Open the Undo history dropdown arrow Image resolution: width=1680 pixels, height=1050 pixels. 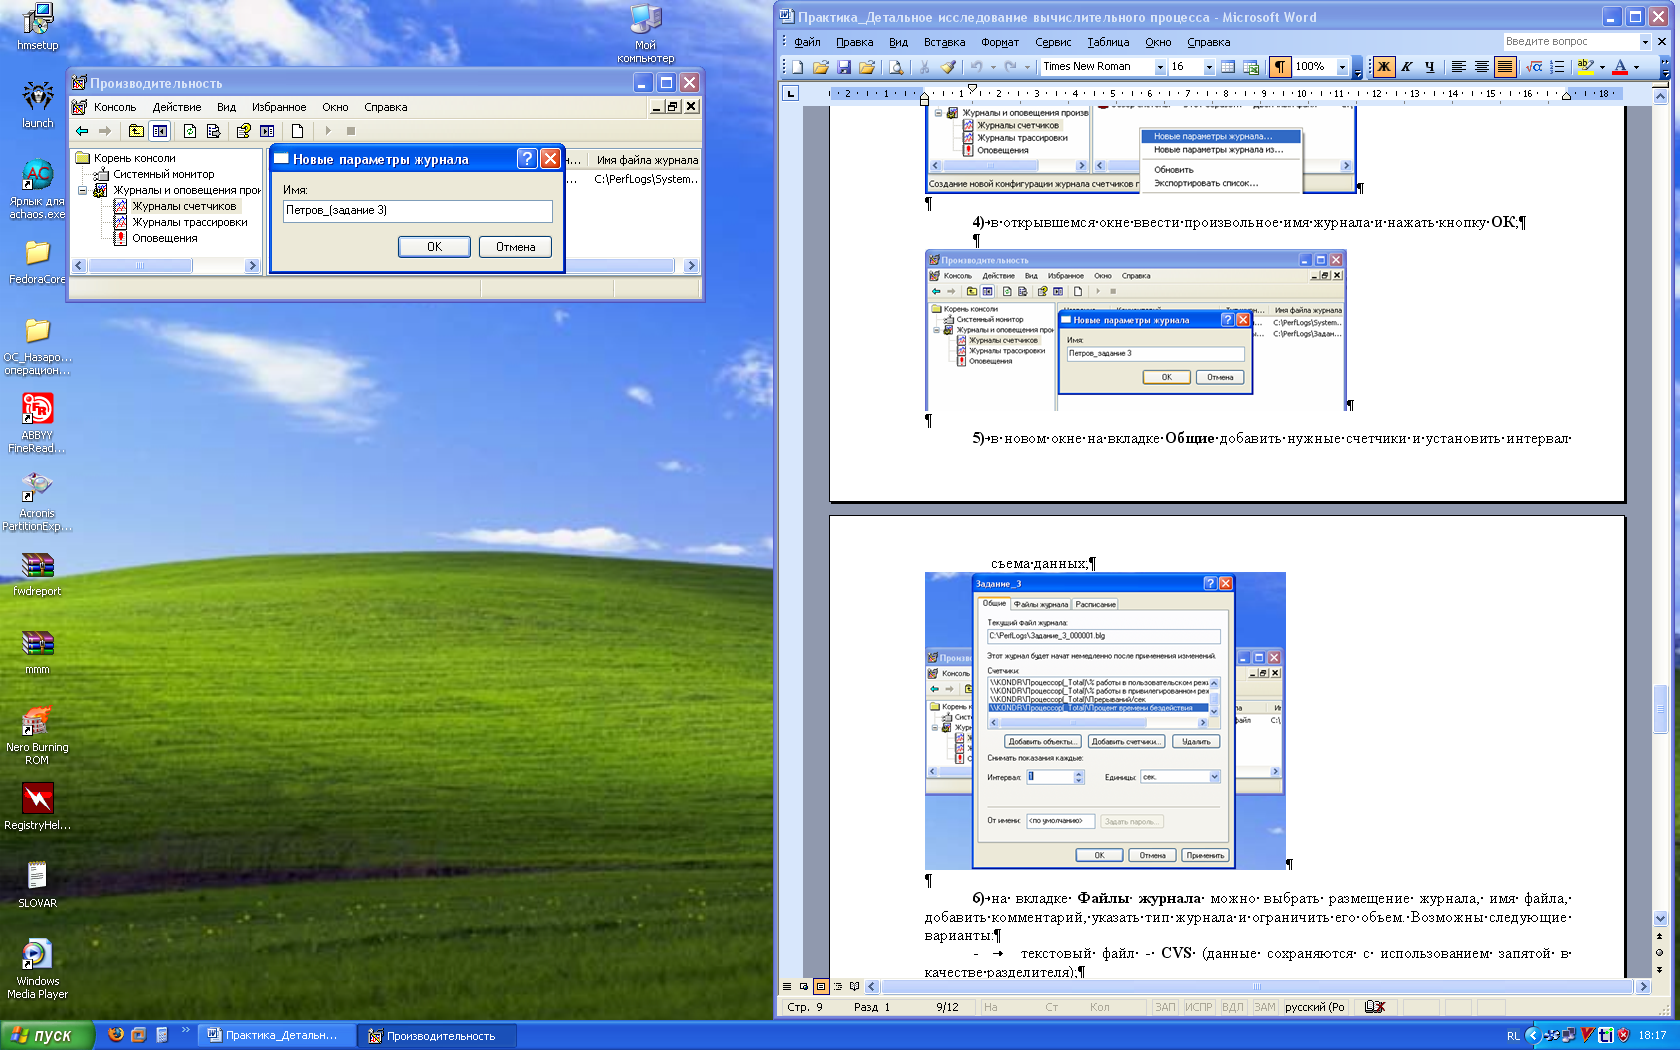click(993, 67)
